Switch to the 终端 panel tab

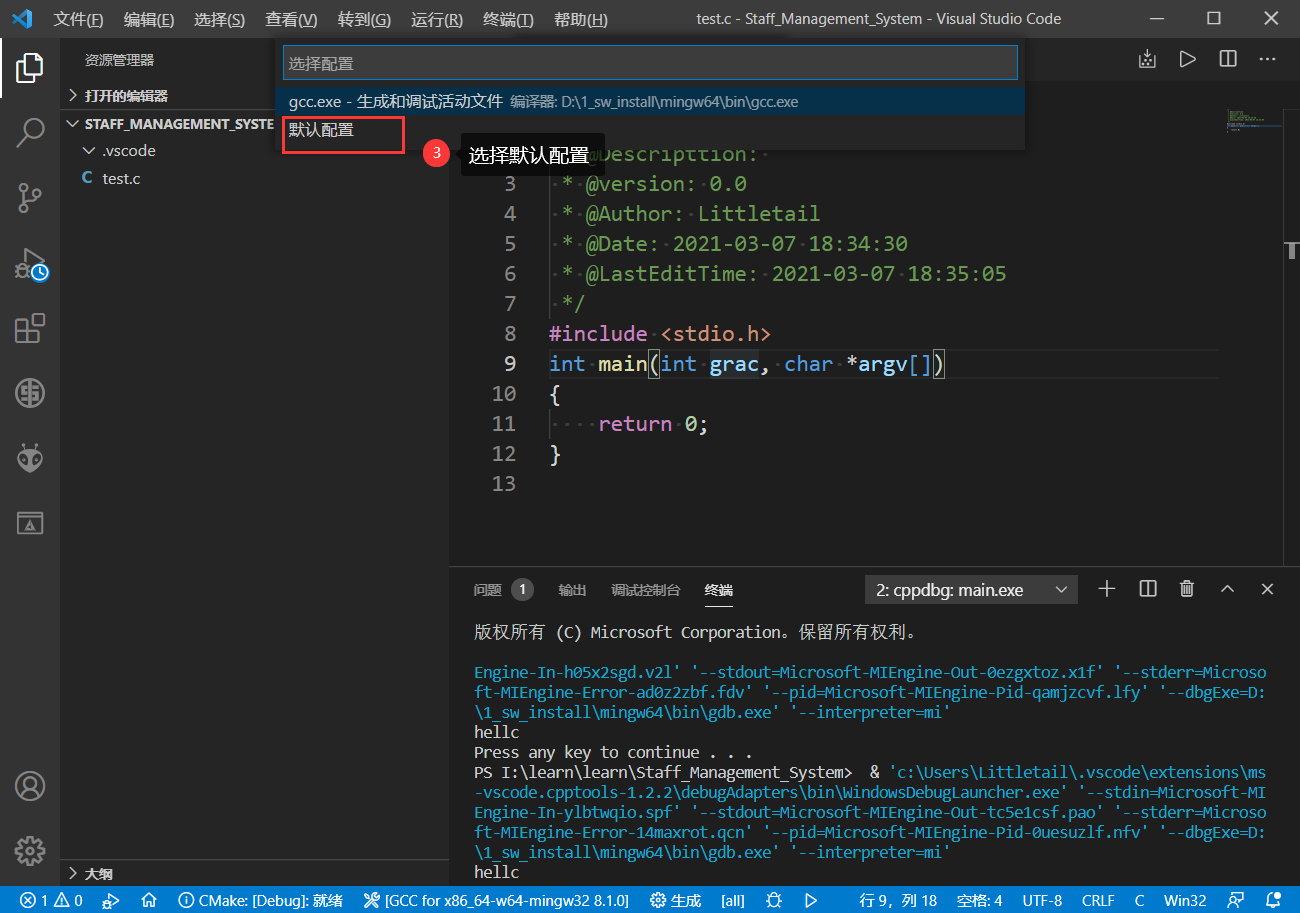click(718, 590)
